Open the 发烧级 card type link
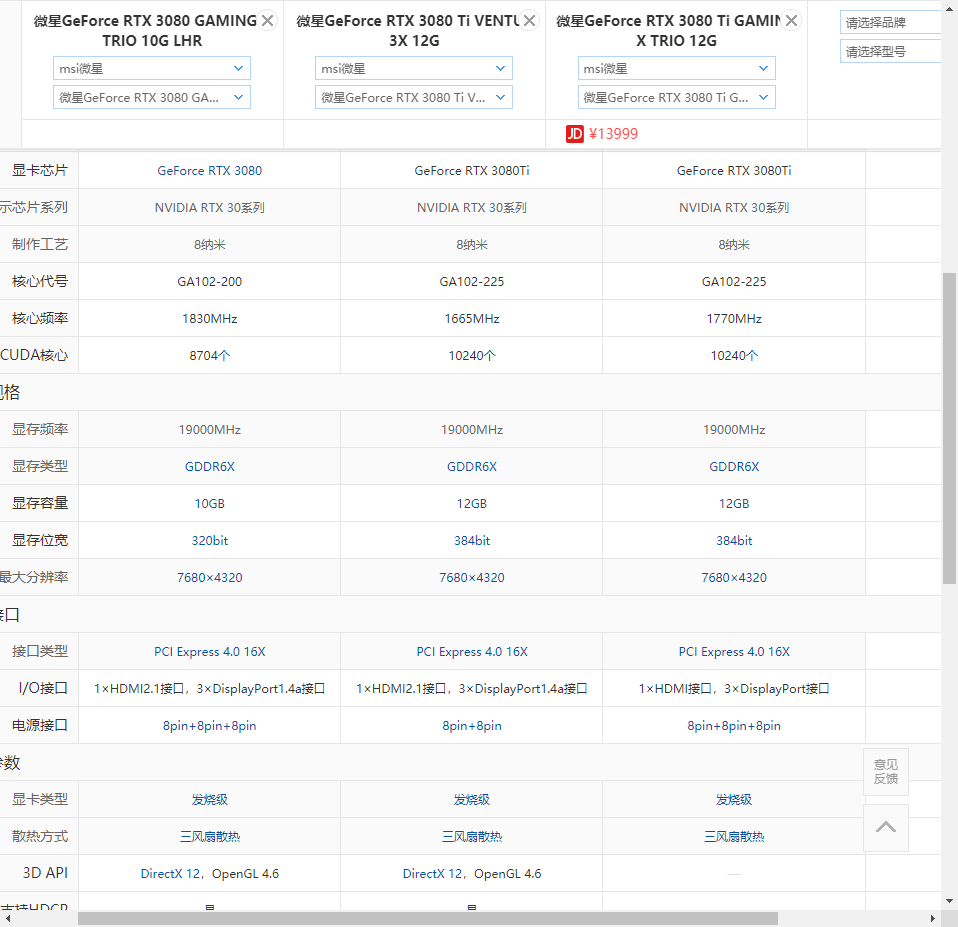 click(209, 799)
